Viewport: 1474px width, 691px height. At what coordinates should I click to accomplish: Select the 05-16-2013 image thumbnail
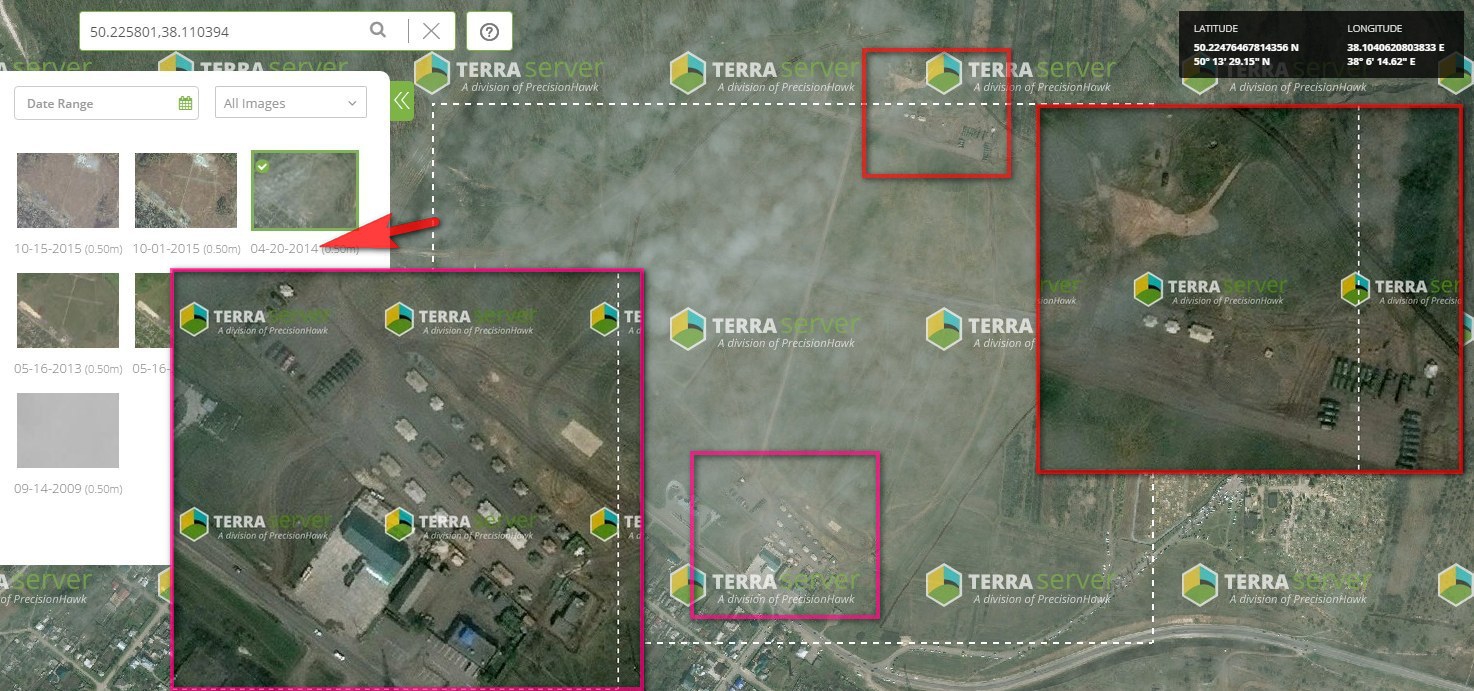coord(67,310)
